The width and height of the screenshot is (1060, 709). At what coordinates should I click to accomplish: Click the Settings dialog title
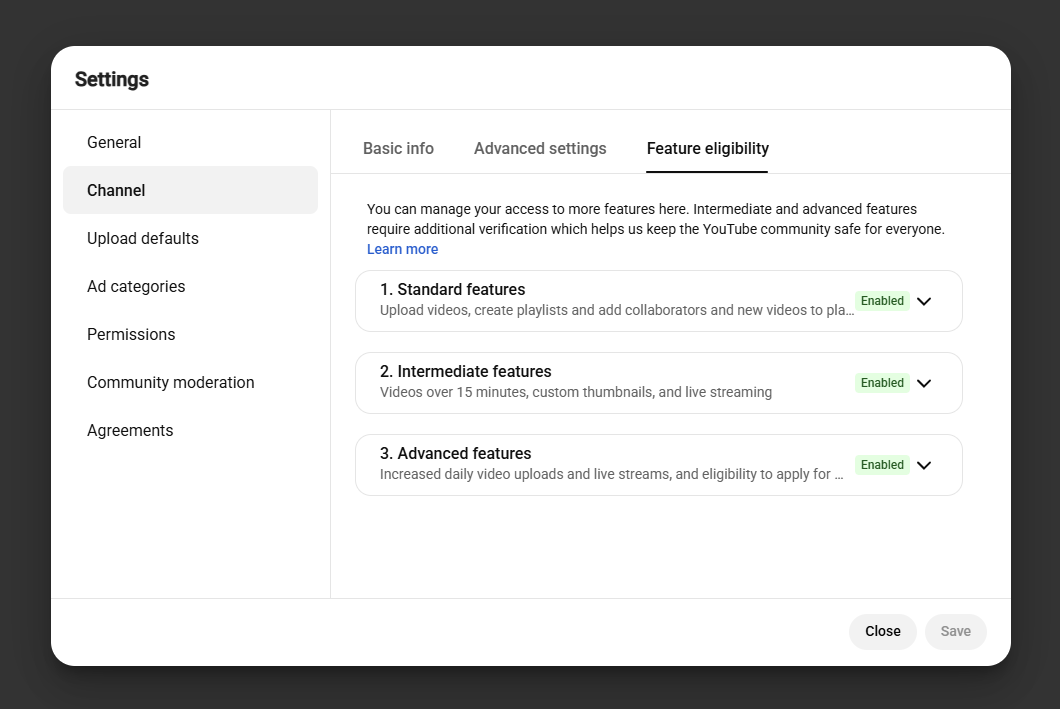(112, 80)
